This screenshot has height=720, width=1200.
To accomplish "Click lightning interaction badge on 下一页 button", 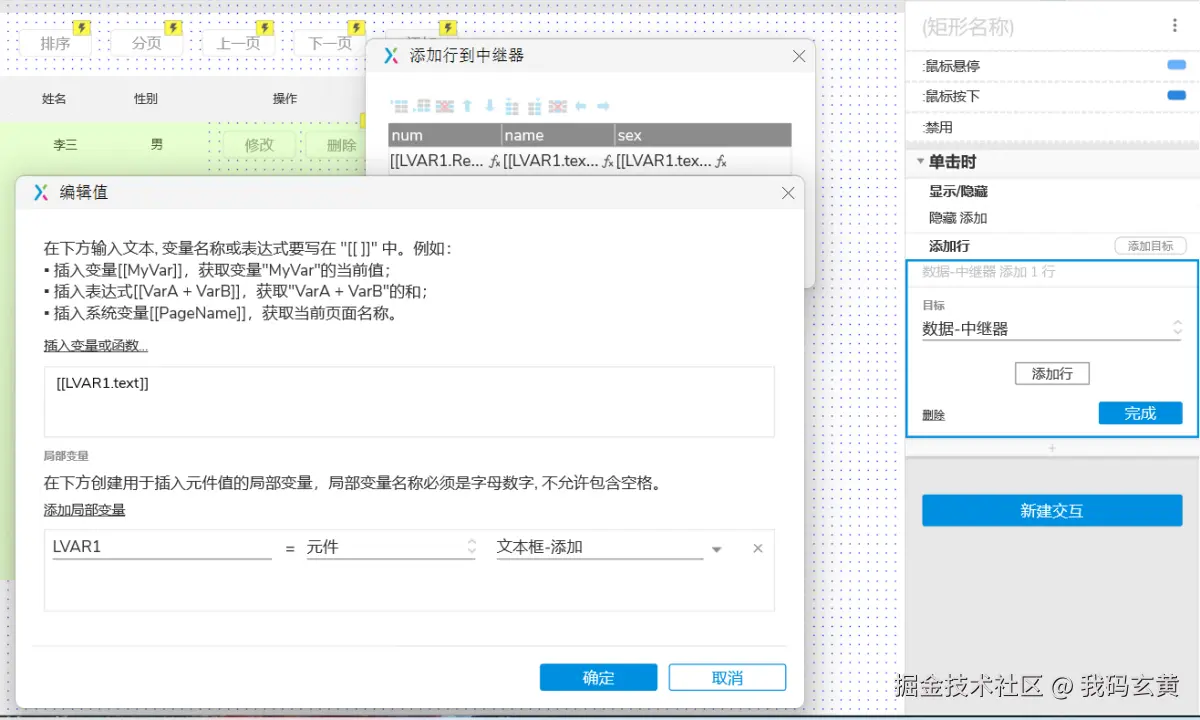I will (357, 28).
